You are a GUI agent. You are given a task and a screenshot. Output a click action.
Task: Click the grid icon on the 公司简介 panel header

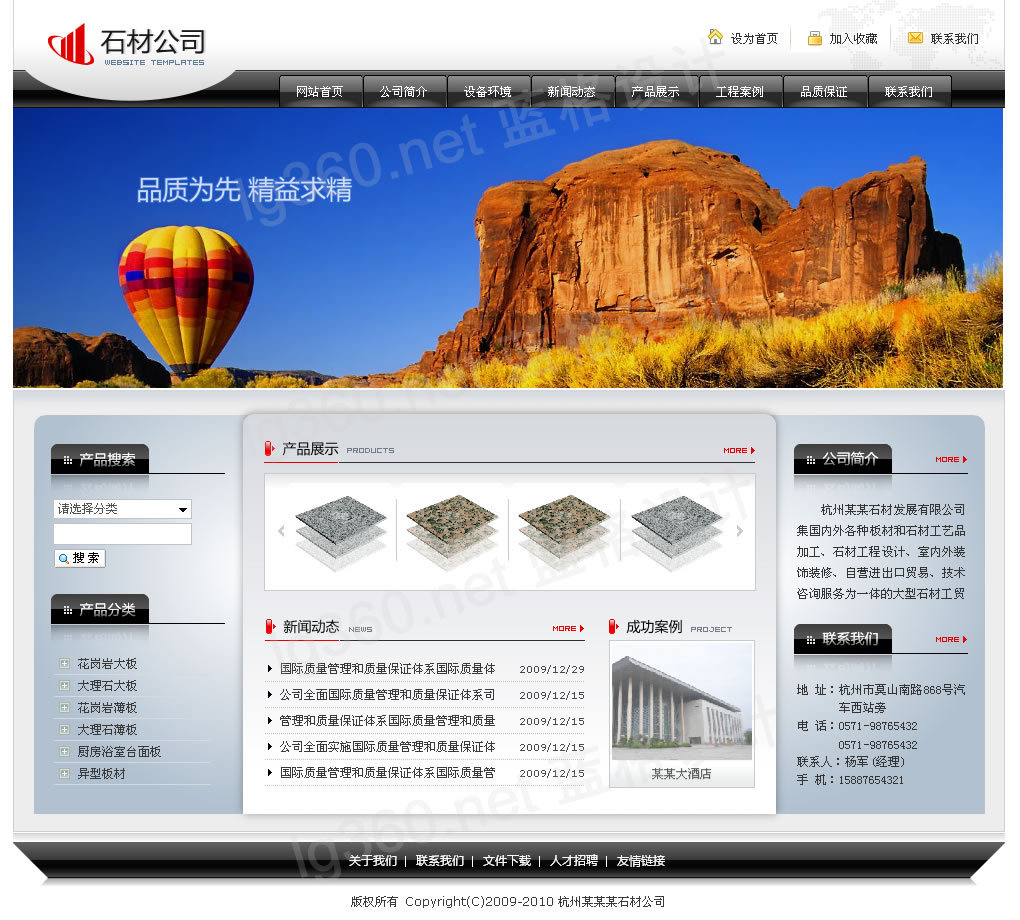(810, 459)
